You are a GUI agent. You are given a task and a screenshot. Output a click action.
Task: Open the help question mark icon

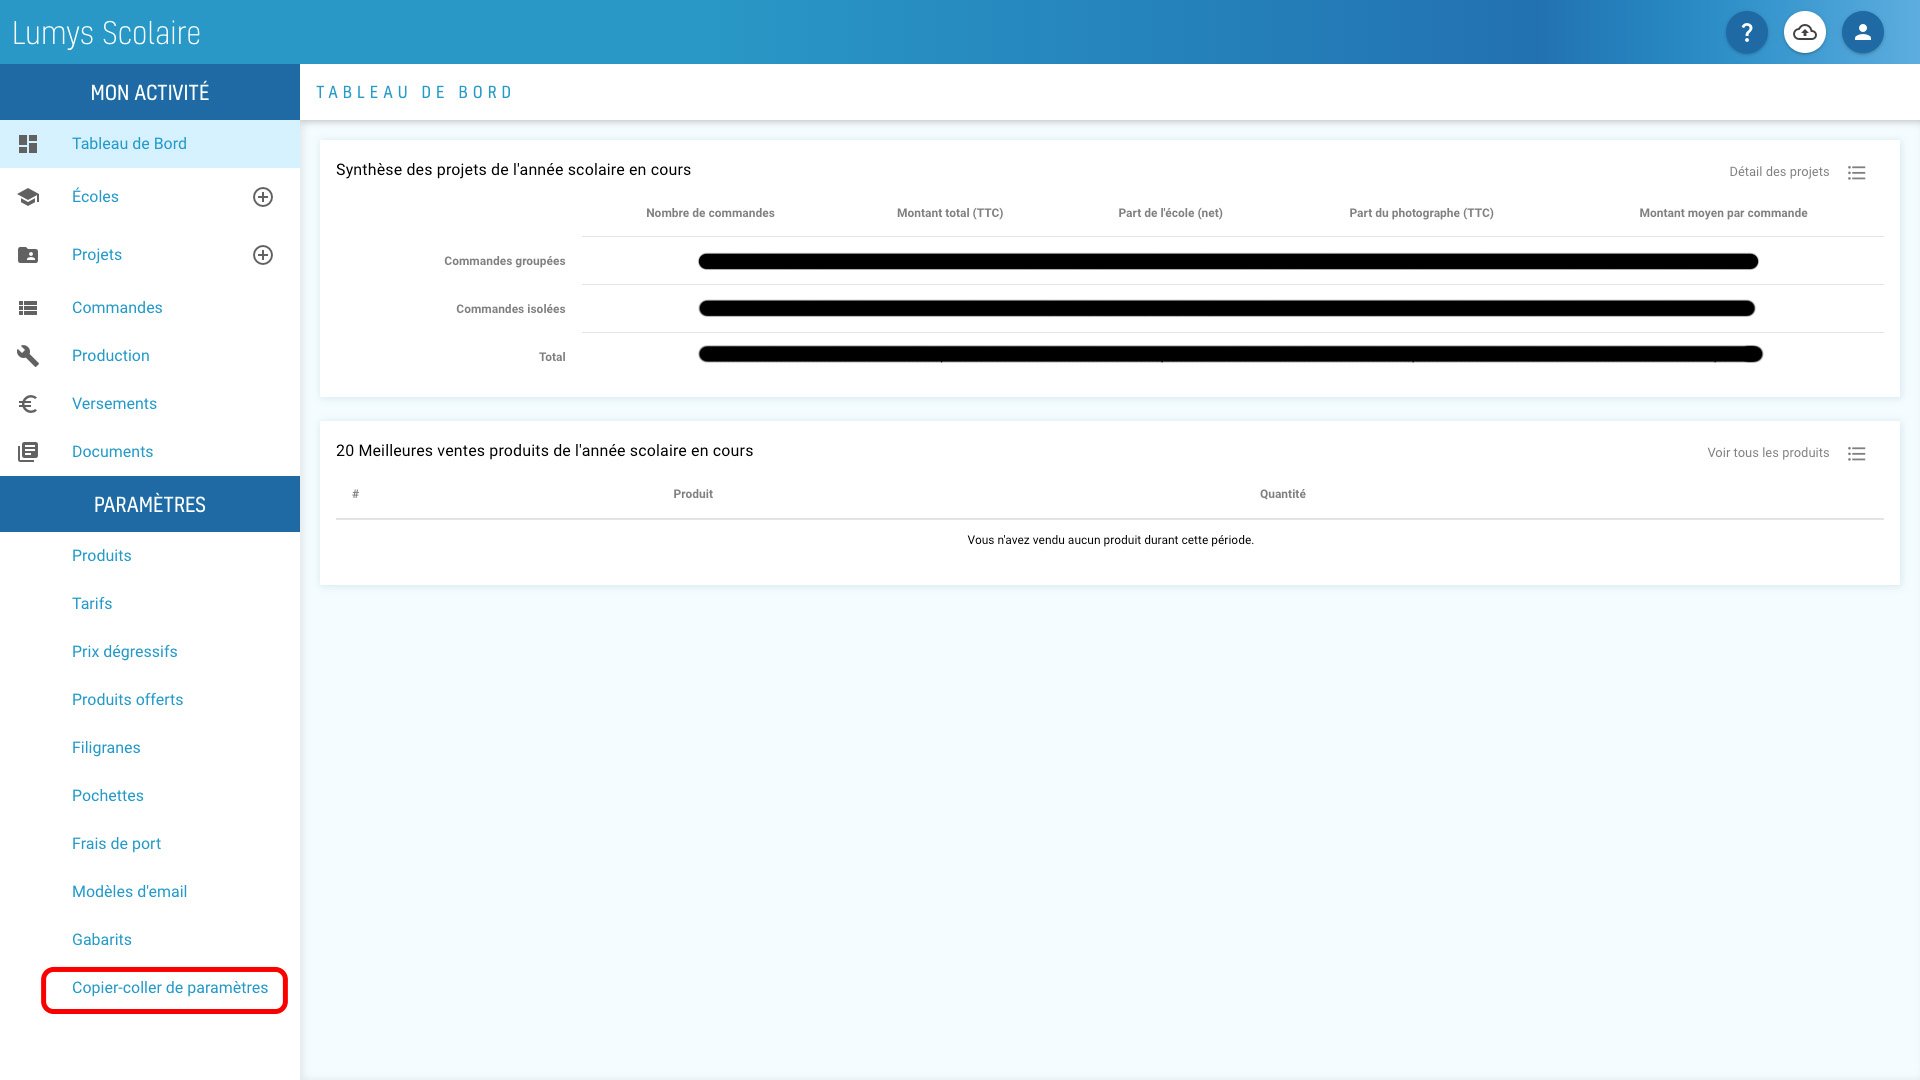pyautogui.click(x=1747, y=33)
